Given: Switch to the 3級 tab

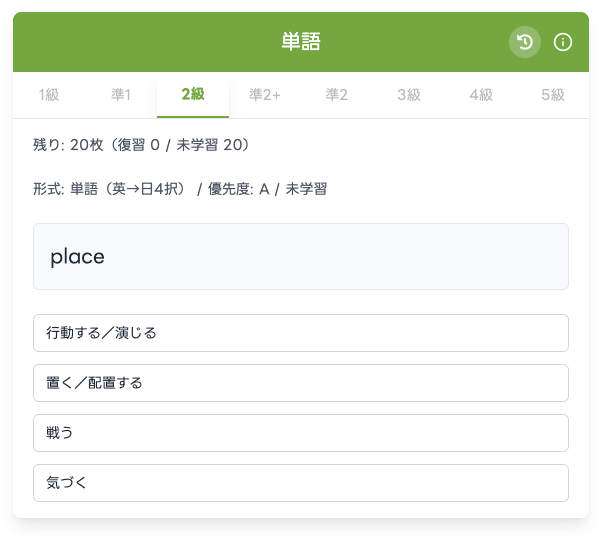Looking at the screenshot, I should coord(408,95).
